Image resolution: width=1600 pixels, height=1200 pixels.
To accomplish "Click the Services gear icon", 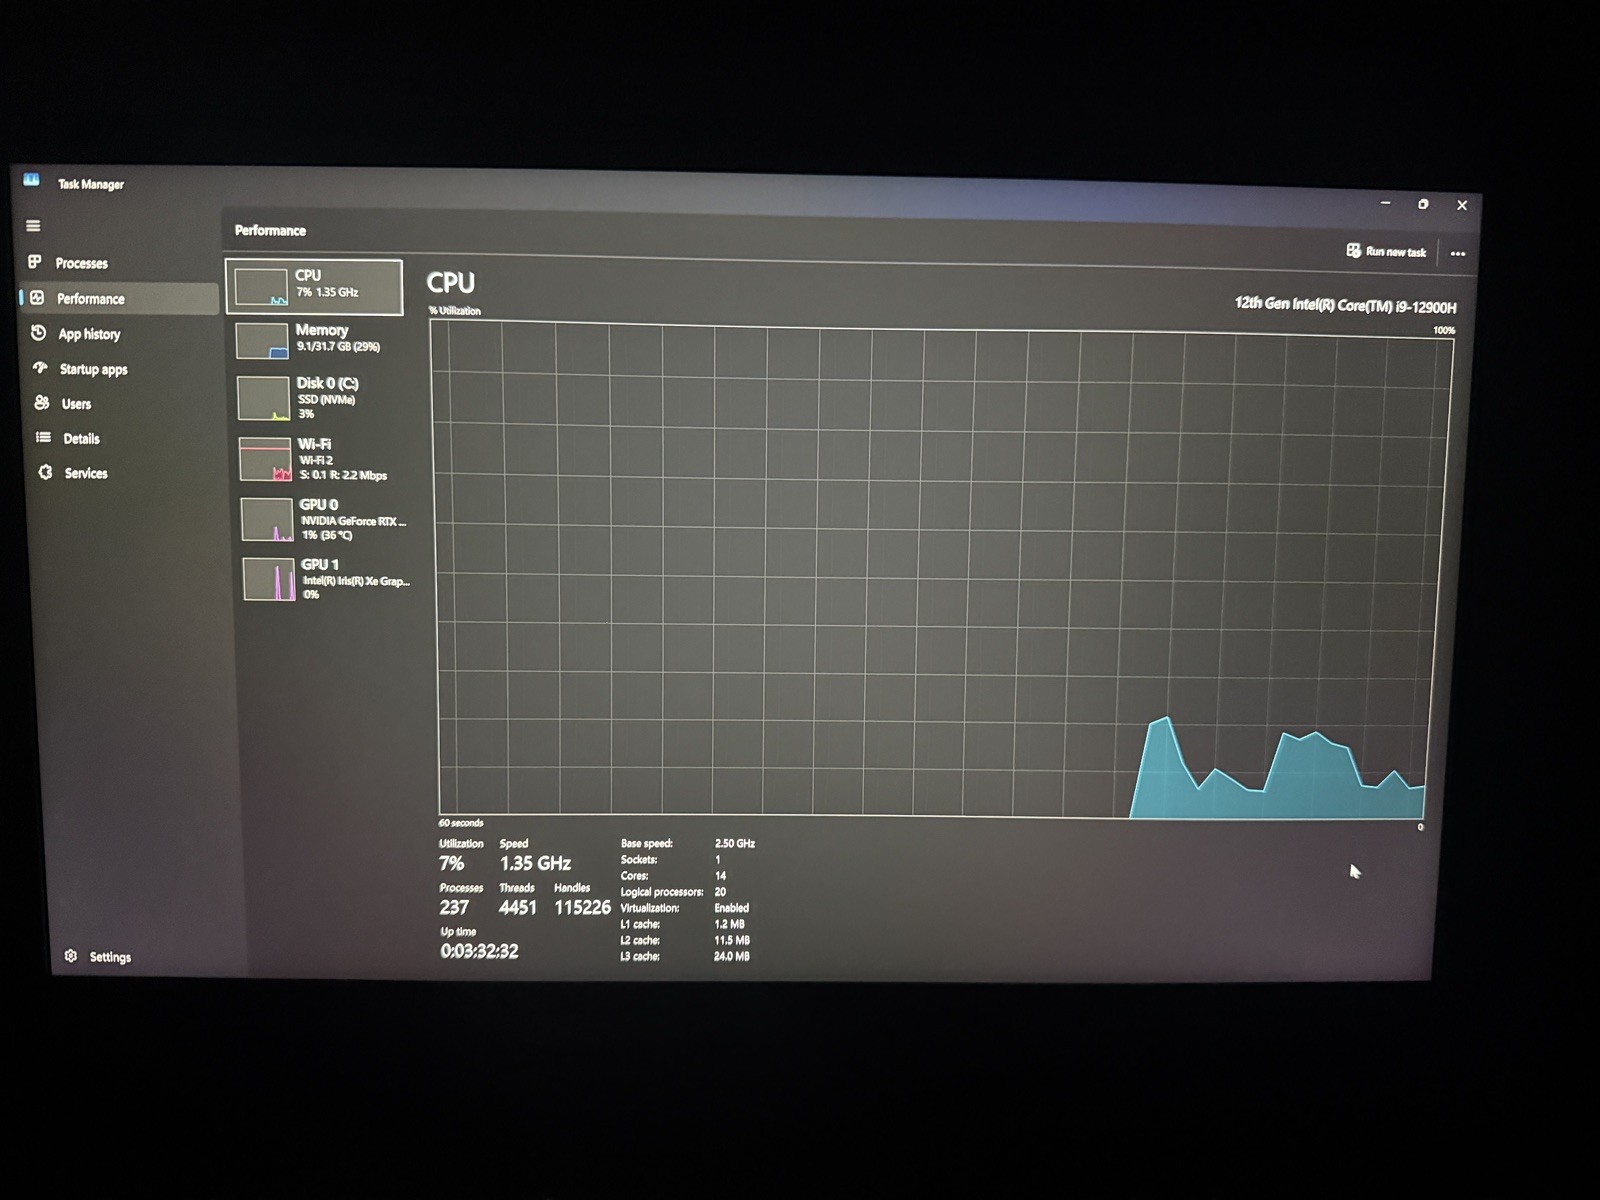I will coord(45,472).
